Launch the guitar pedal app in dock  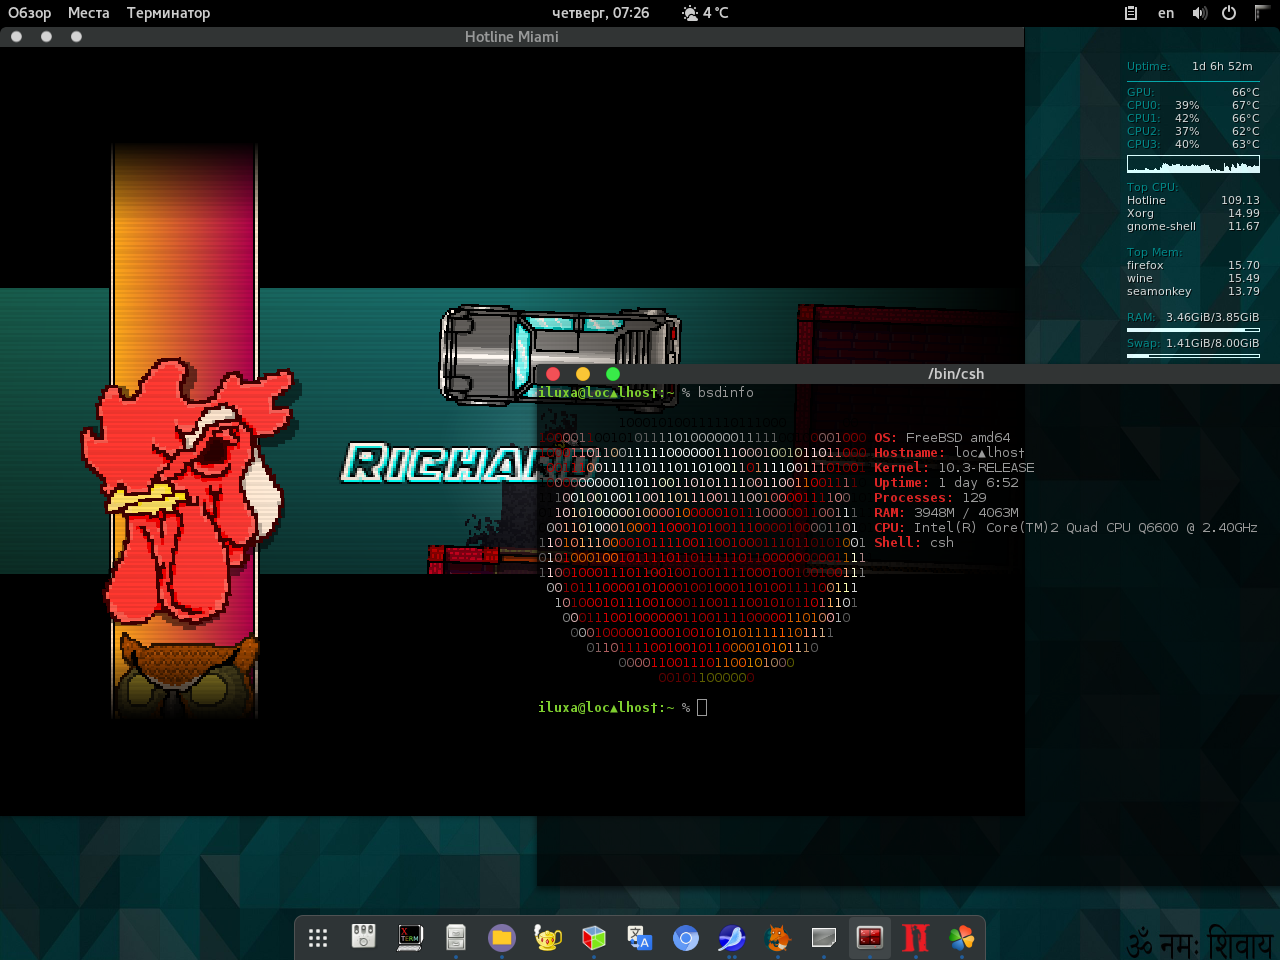[x=364, y=937]
